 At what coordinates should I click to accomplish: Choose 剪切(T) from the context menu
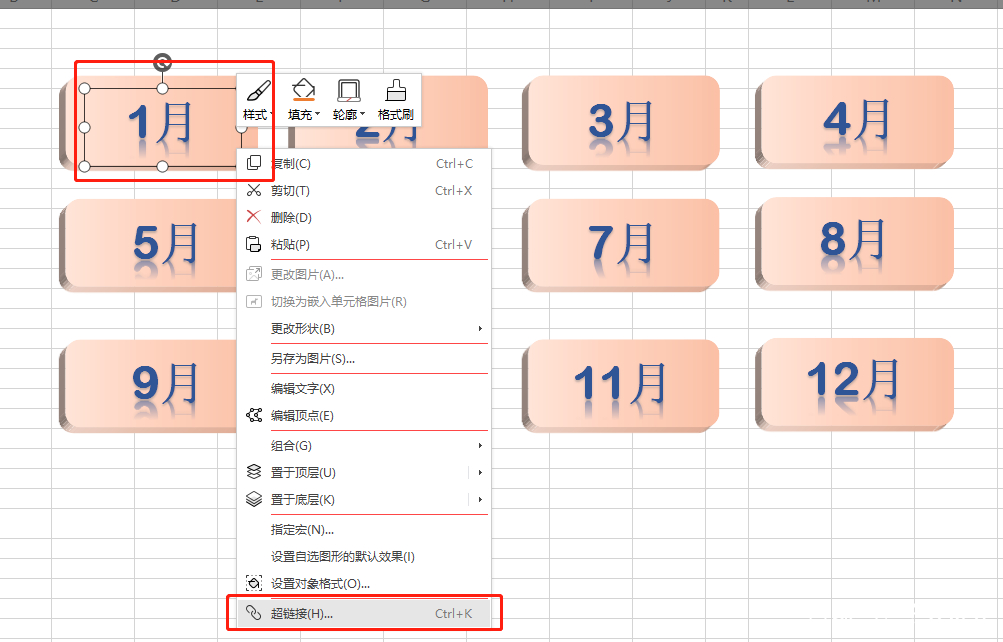click(363, 190)
